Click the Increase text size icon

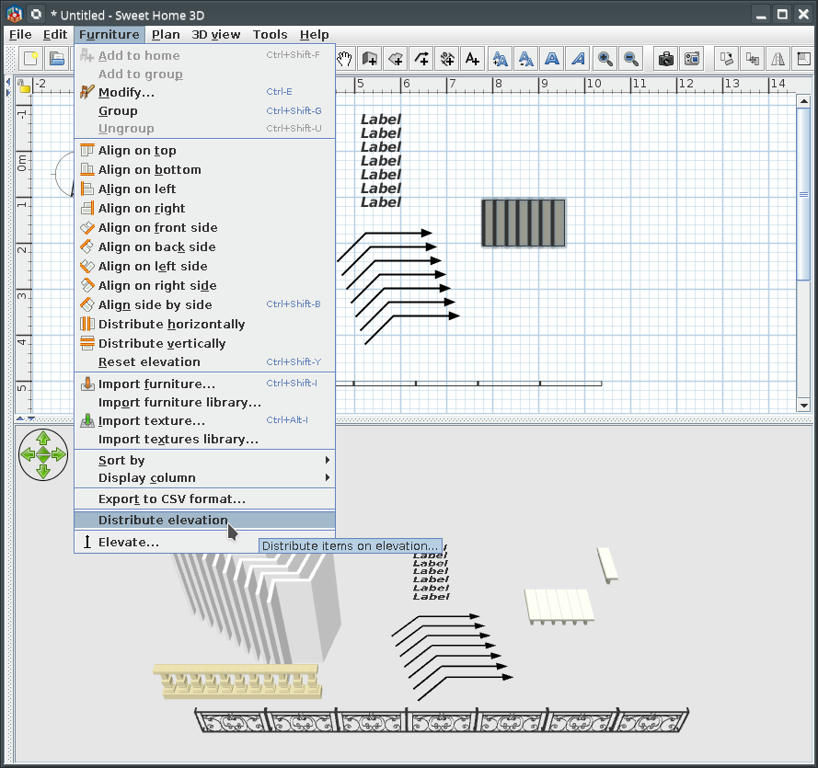[500, 58]
